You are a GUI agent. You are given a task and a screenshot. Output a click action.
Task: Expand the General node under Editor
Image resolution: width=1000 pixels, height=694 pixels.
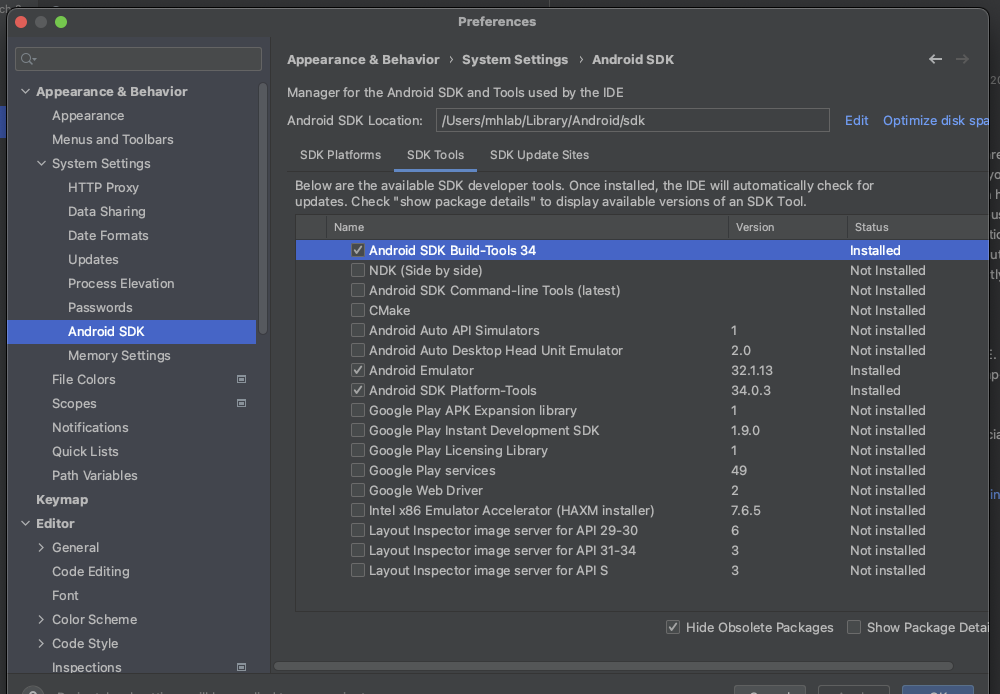click(x=41, y=547)
